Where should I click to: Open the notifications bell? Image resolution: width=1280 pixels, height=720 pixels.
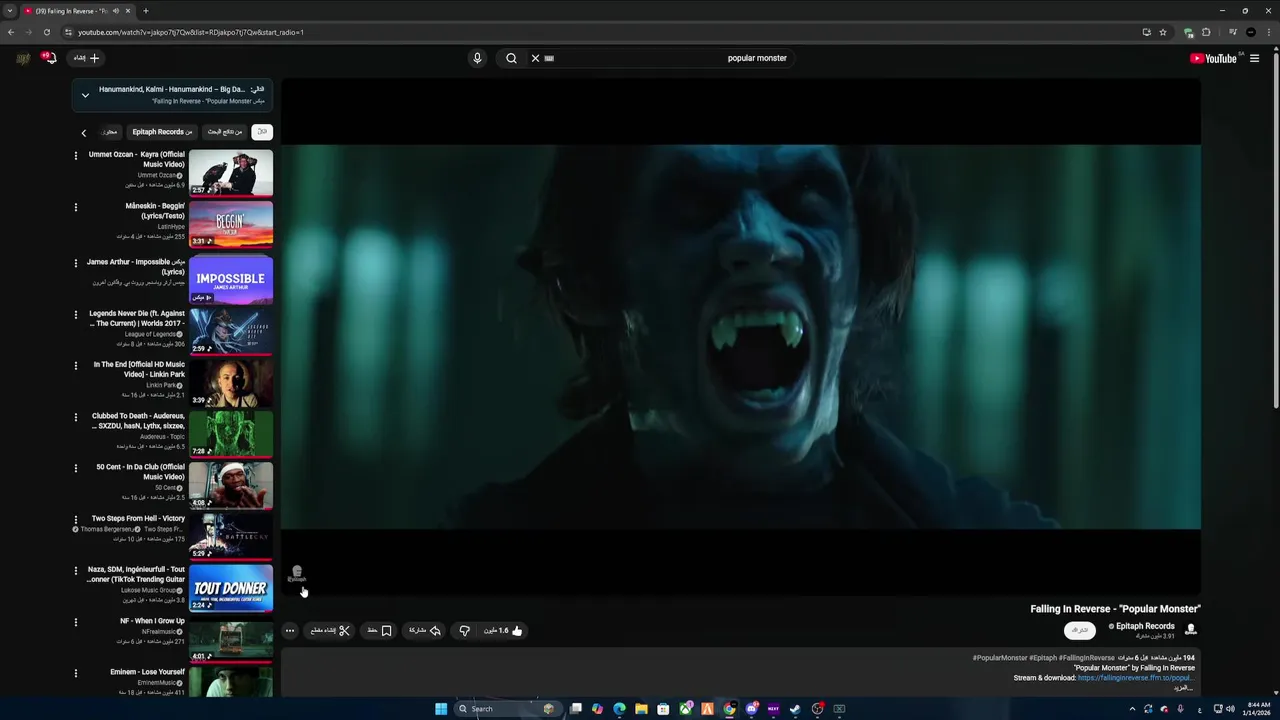pyautogui.click(x=49, y=58)
